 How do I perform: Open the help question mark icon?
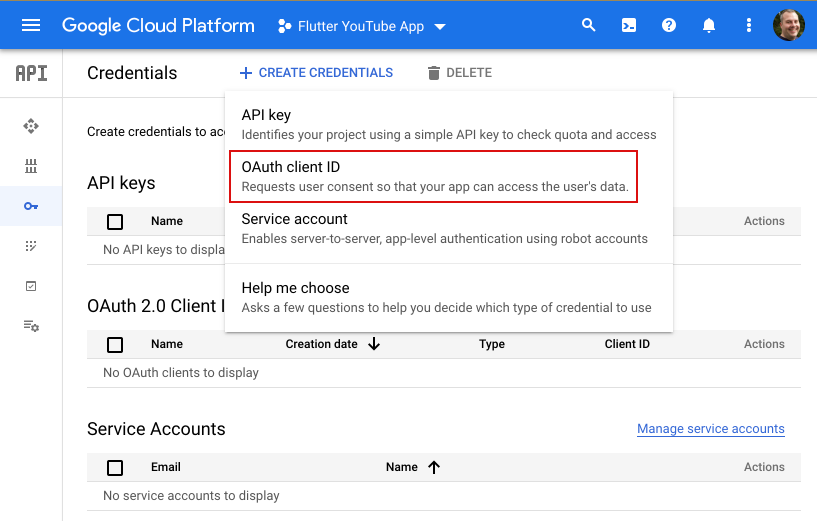(x=669, y=26)
